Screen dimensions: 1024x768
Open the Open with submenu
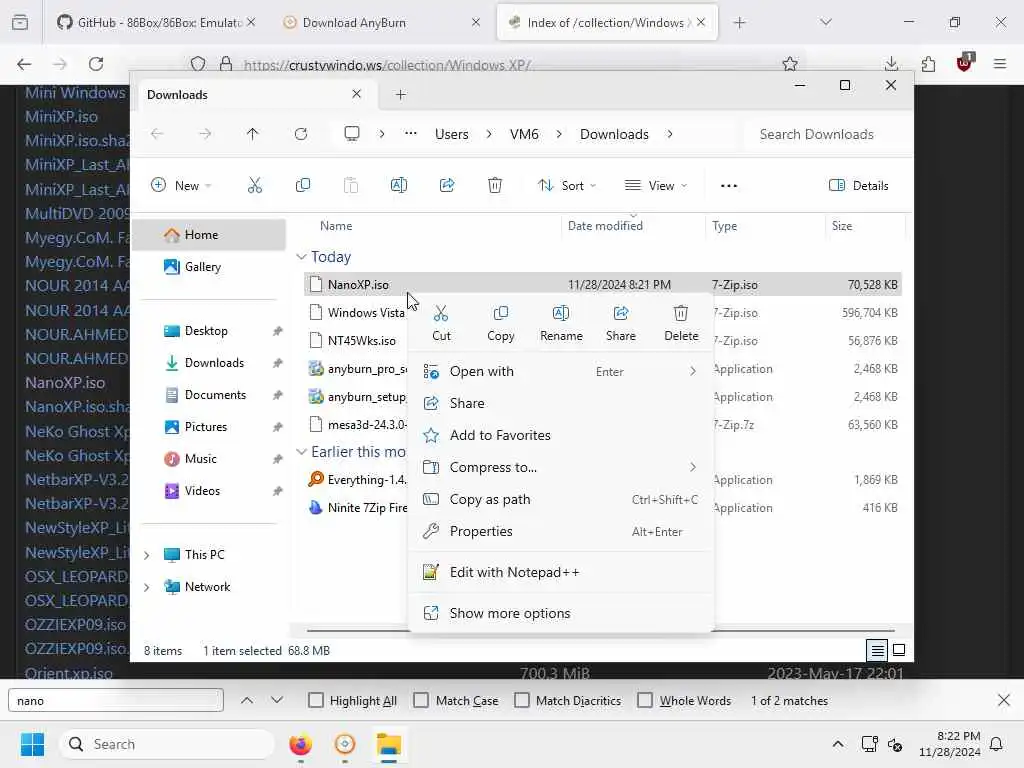(560, 372)
